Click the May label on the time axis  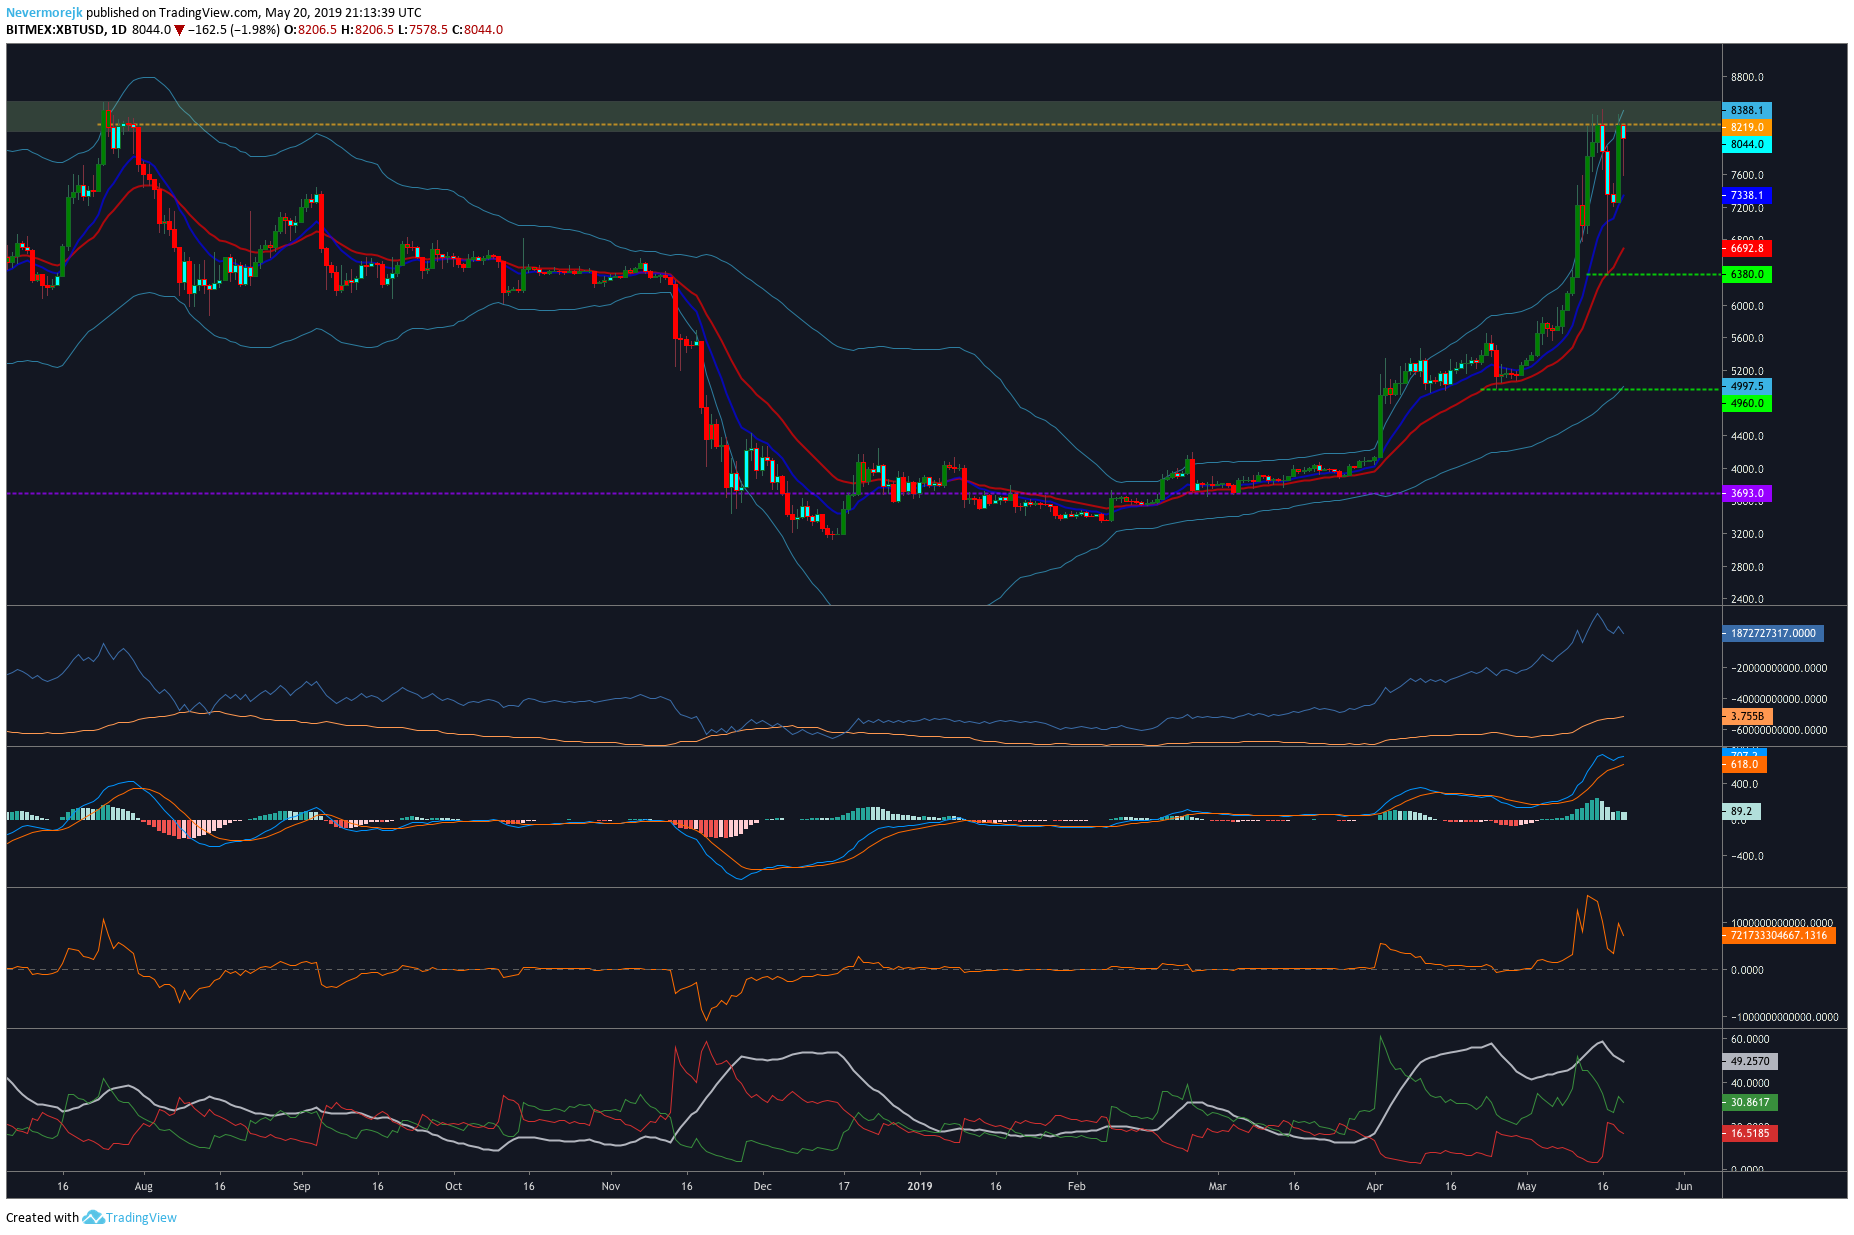[x=1526, y=1186]
